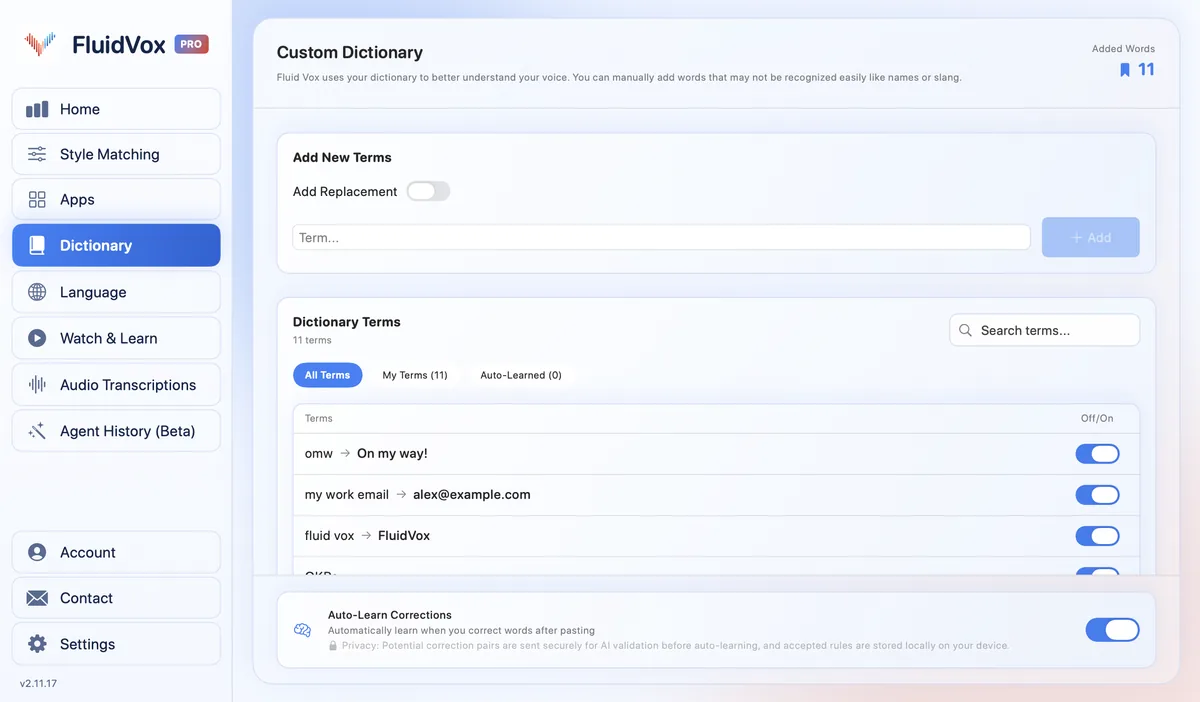This screenshot has height=702, width=1200.
Task: Turn off Auto-Learn Corrections switch
Action: point(1112,630)
